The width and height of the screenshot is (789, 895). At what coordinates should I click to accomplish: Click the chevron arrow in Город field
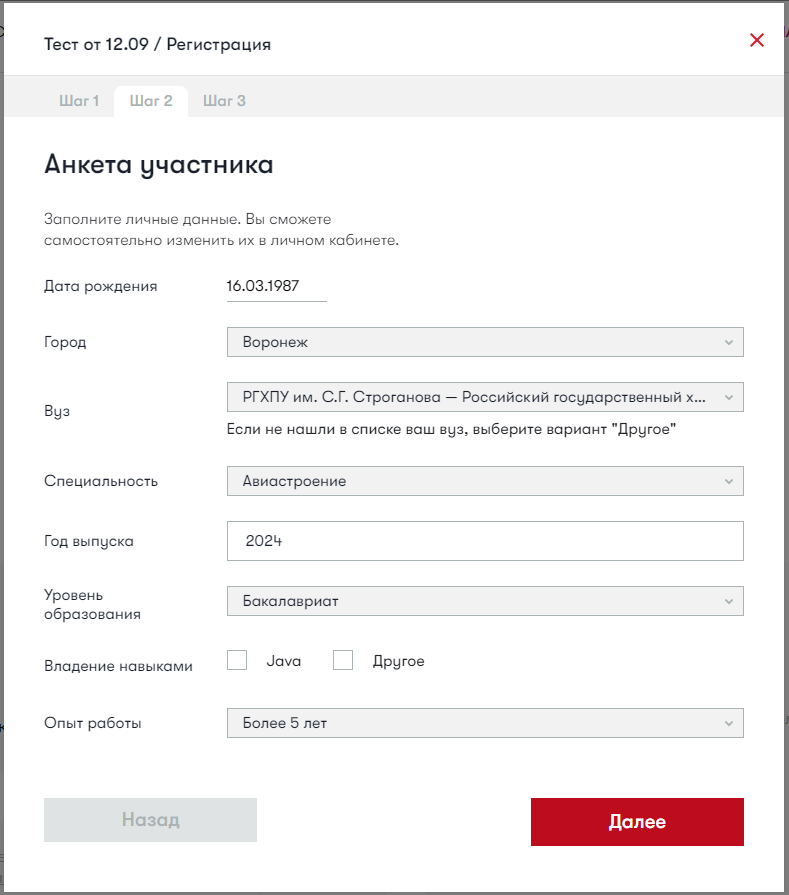[x=729, y=342]
